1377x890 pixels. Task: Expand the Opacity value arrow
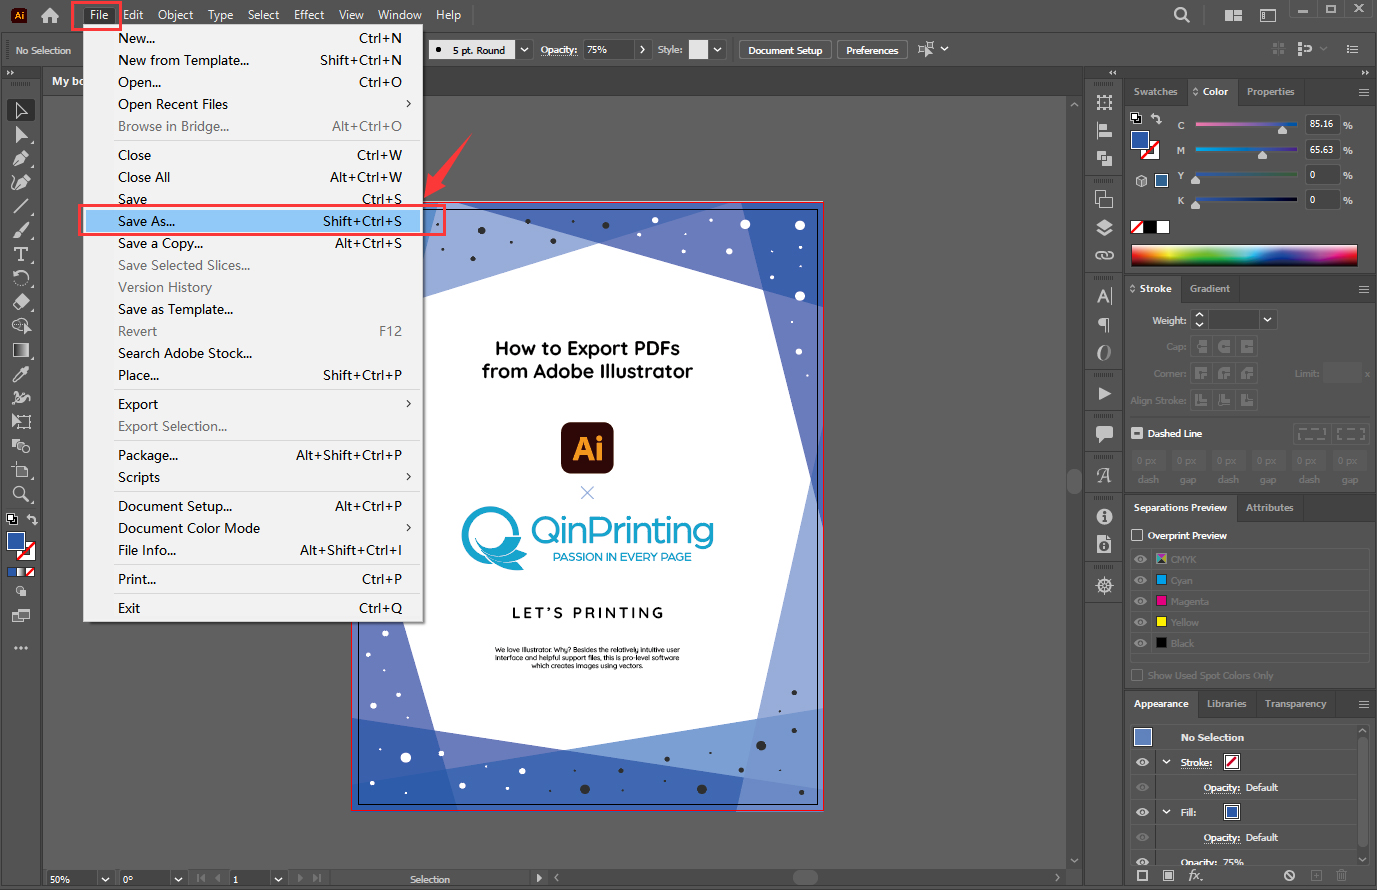[x=642, y=50]
